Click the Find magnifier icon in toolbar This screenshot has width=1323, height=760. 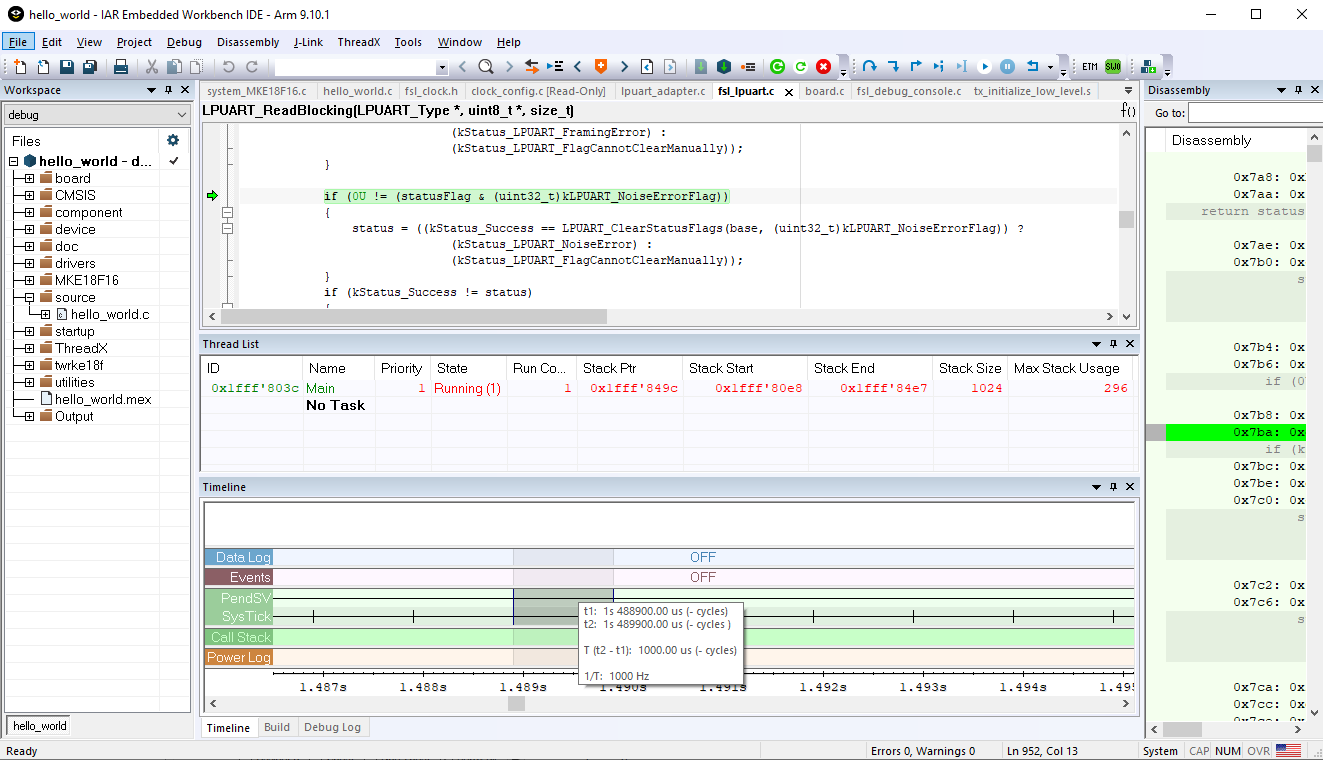[x=485, y=67]
